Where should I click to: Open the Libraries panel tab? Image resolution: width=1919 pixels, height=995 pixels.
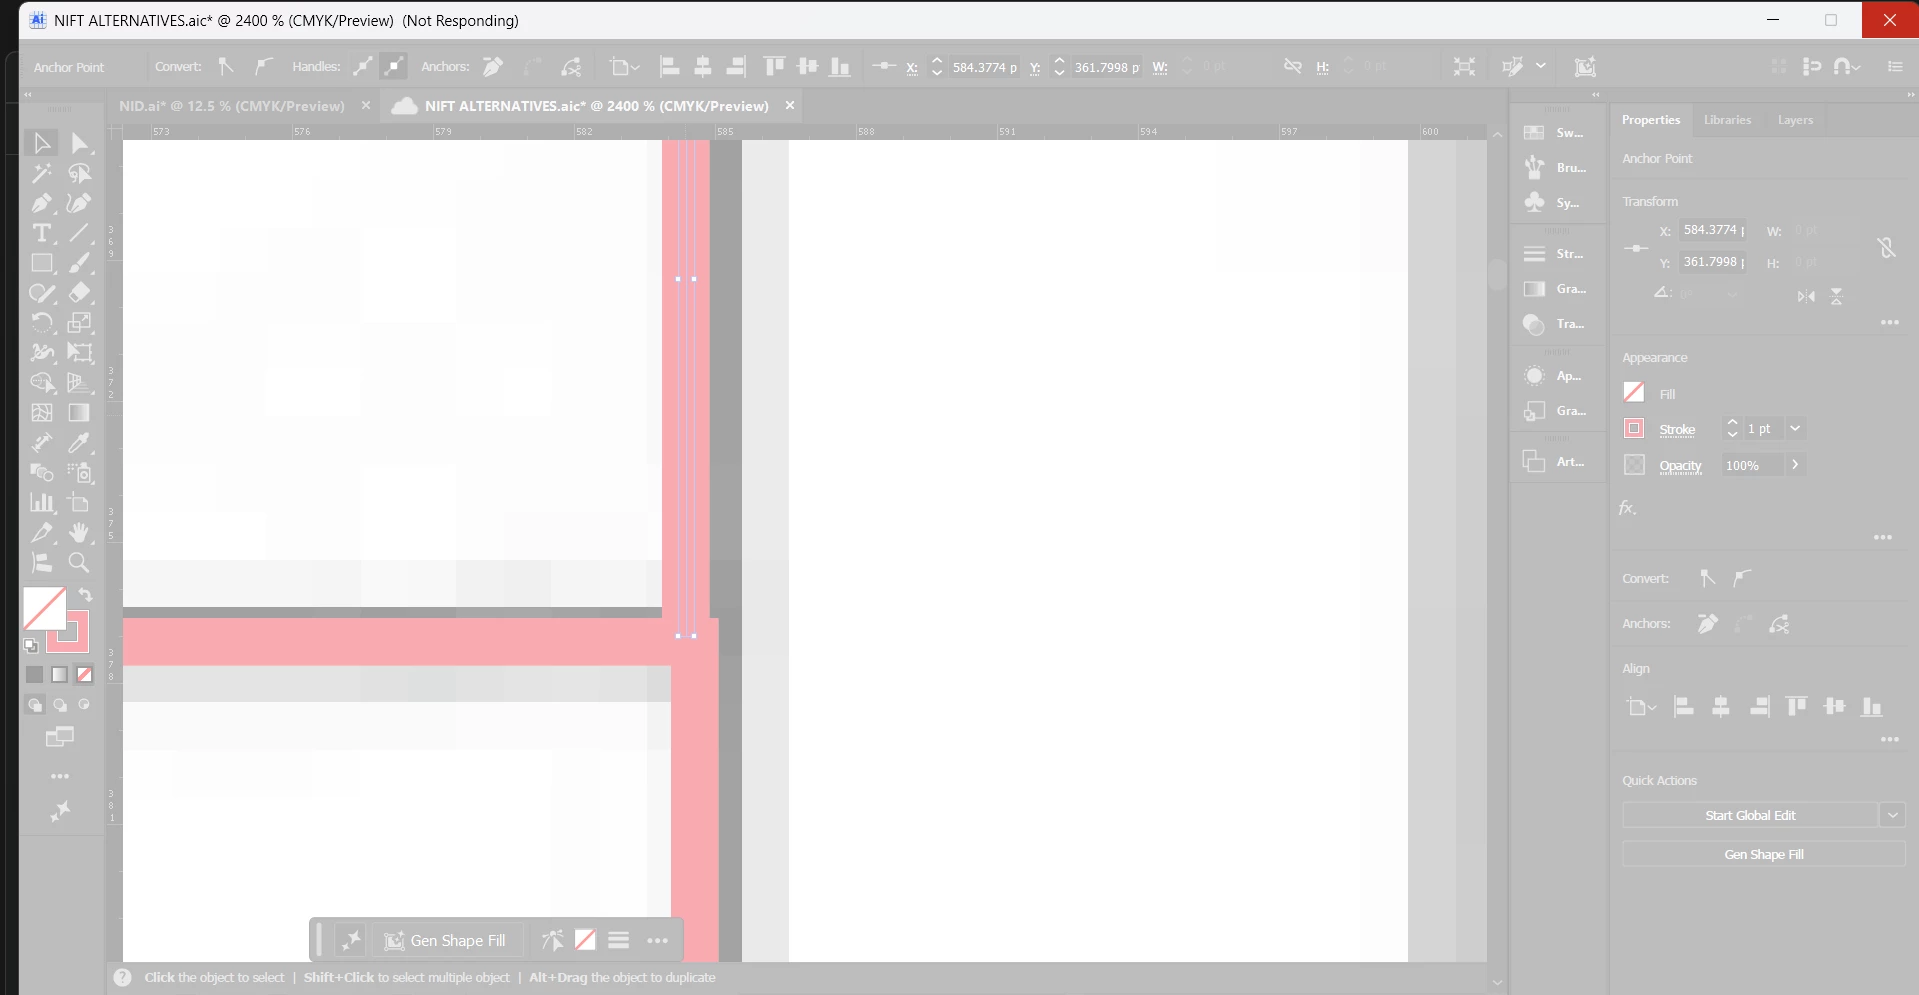(1727, 120)
